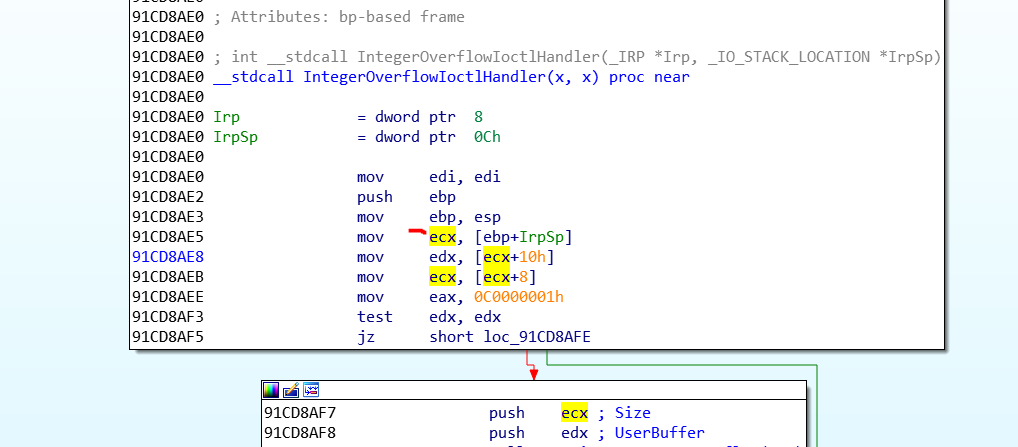Screen dimensions: 1018x447
Task: Click highlighted ecx in push ecx line
Action: pos(574,413)
